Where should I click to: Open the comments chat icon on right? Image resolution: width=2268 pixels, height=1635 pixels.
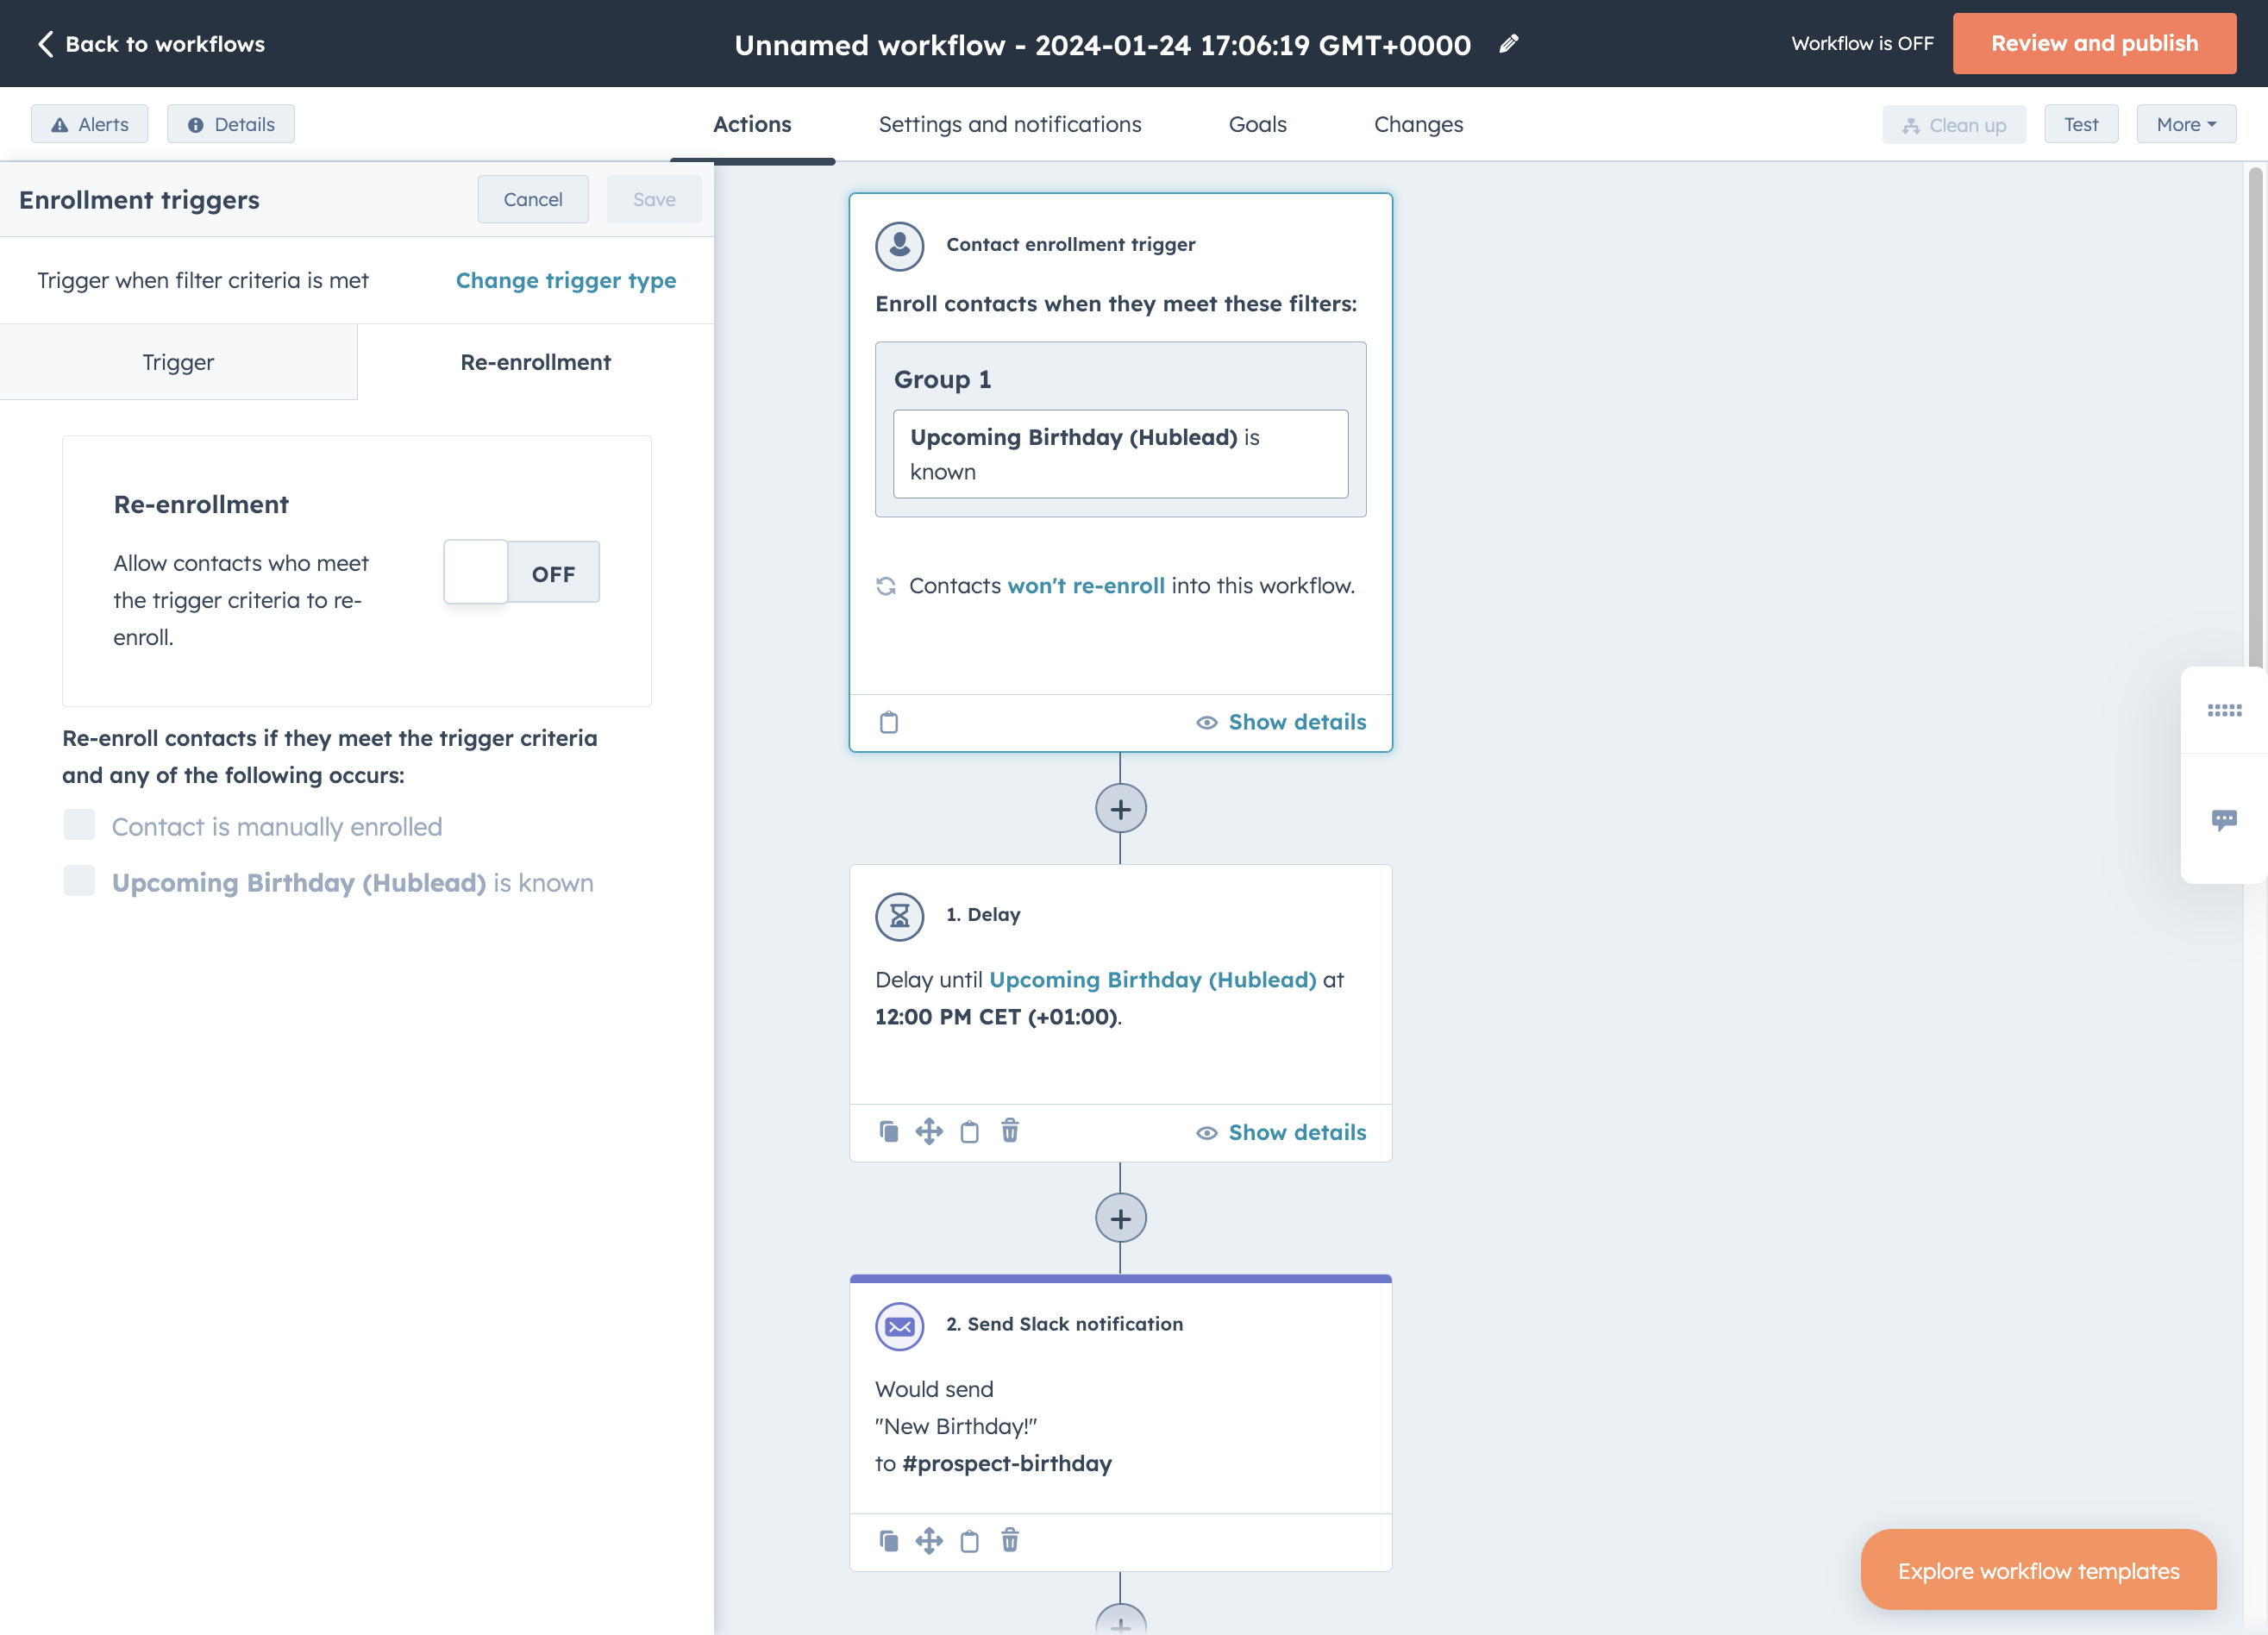pos(2224,820)
